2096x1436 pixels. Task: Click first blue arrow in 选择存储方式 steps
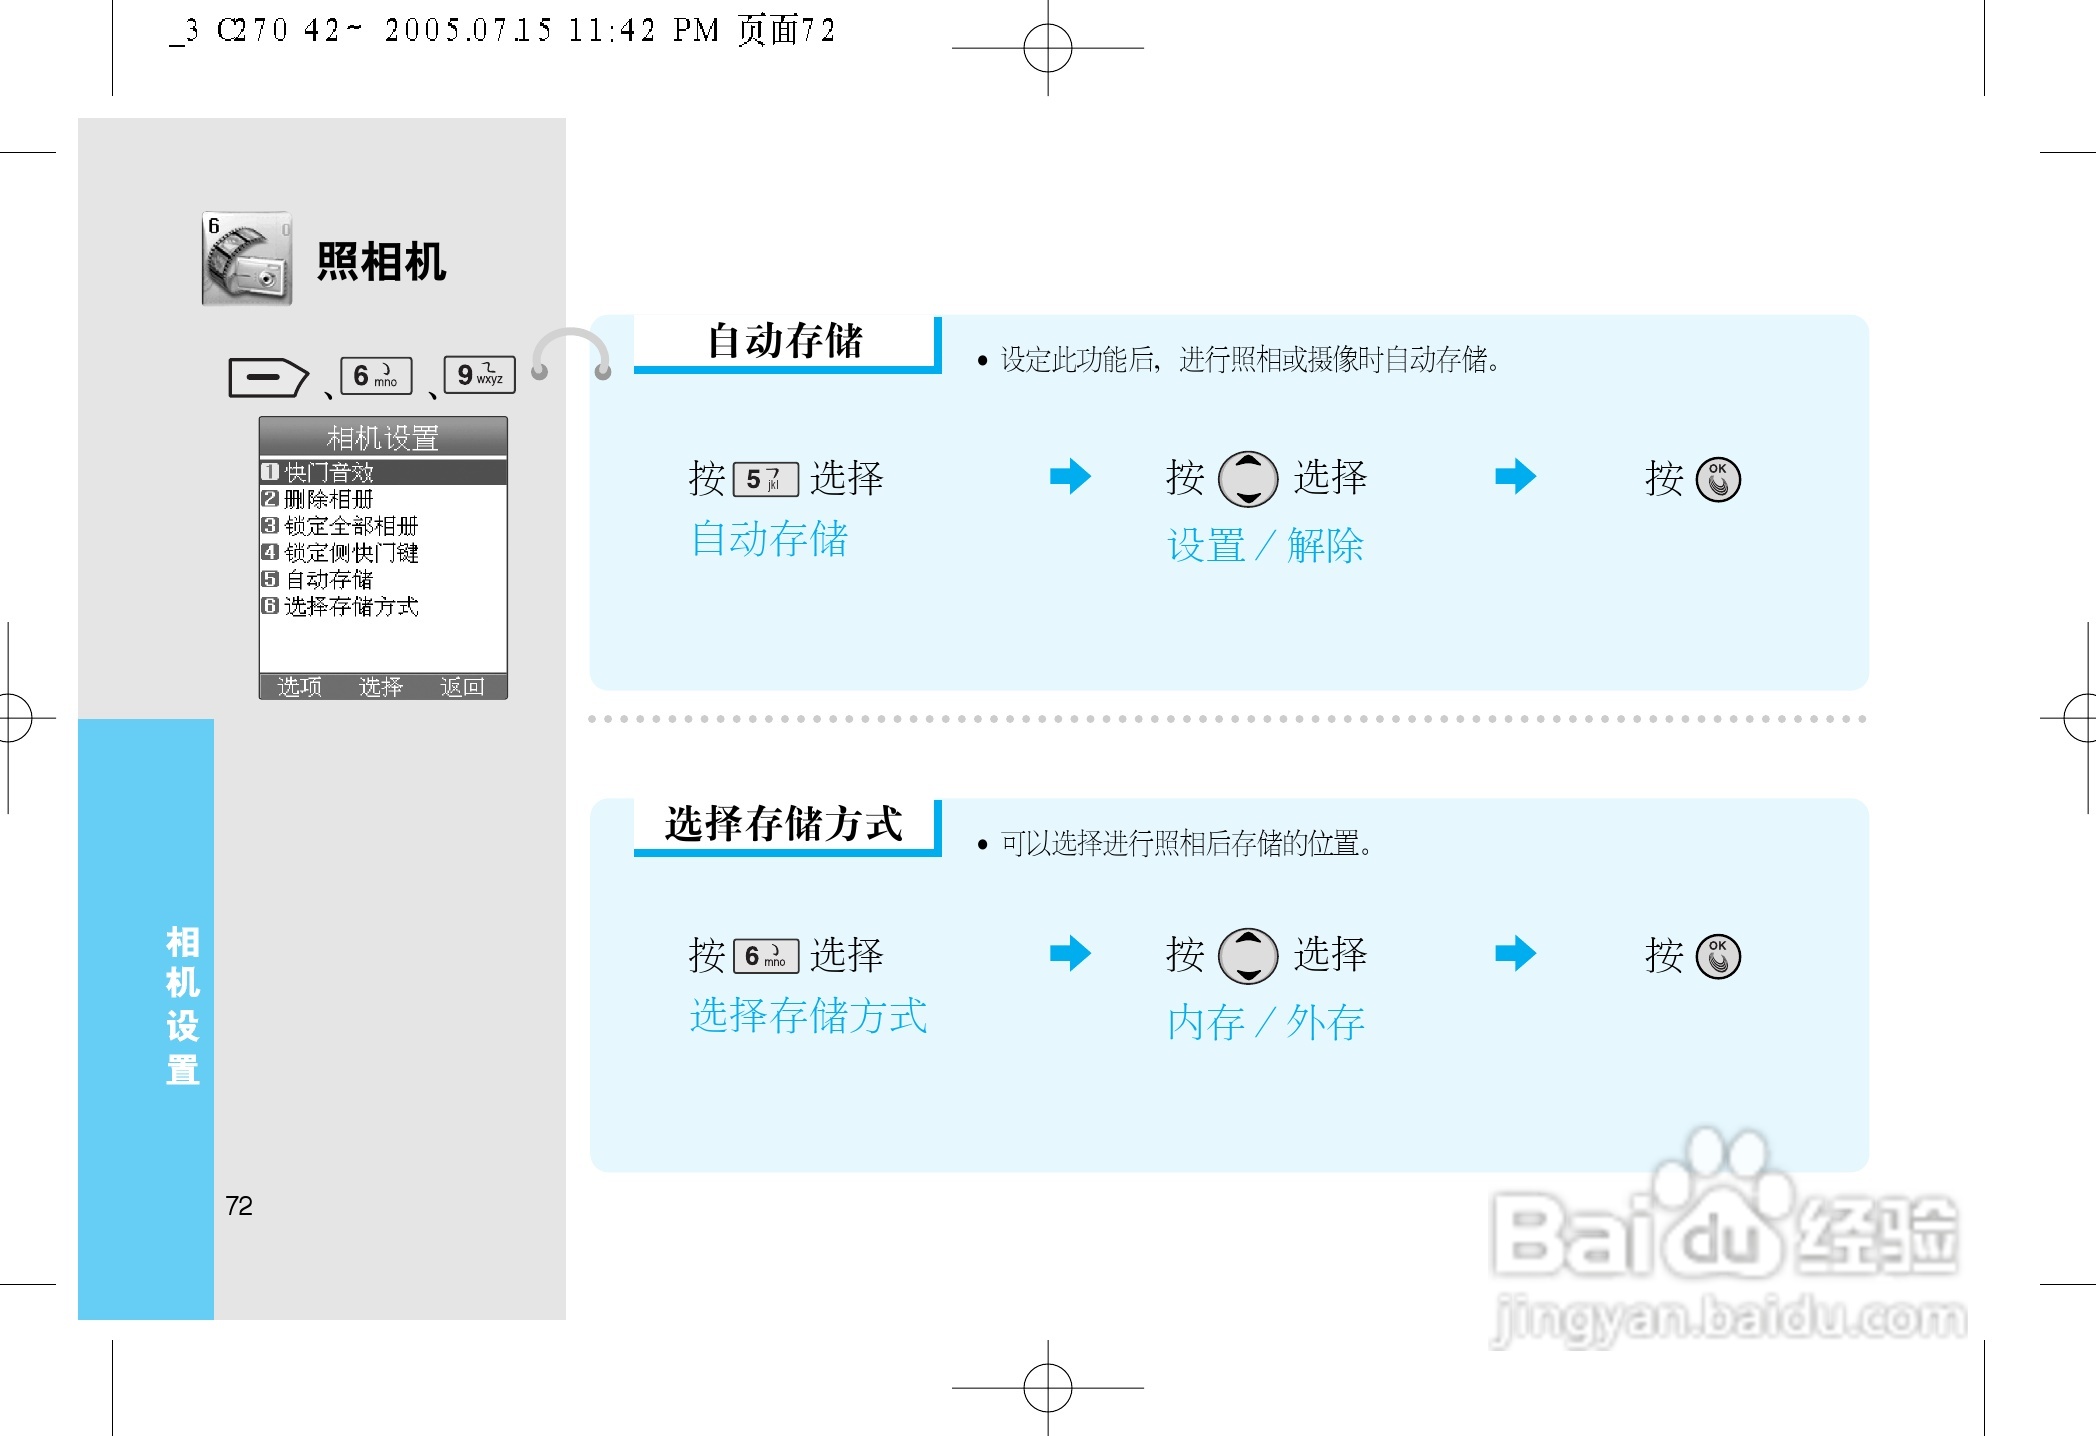(x=1070, y=953)
